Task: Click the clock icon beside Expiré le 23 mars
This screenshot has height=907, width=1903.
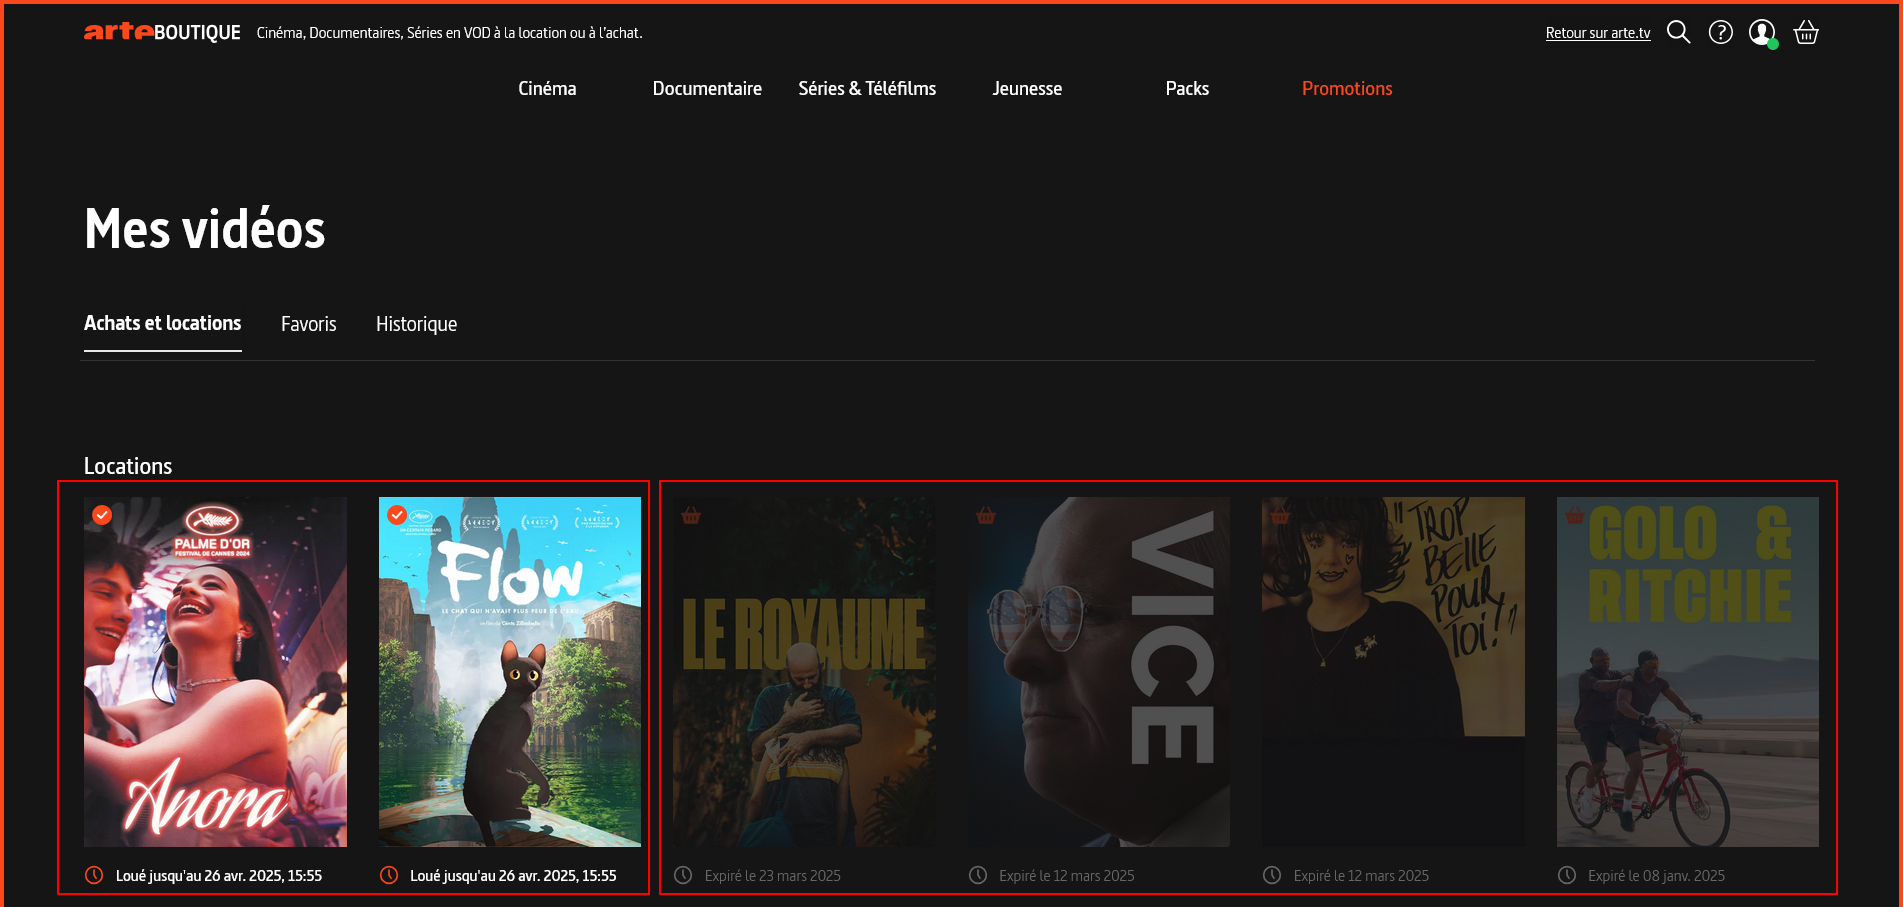Action: click(683, 875)
